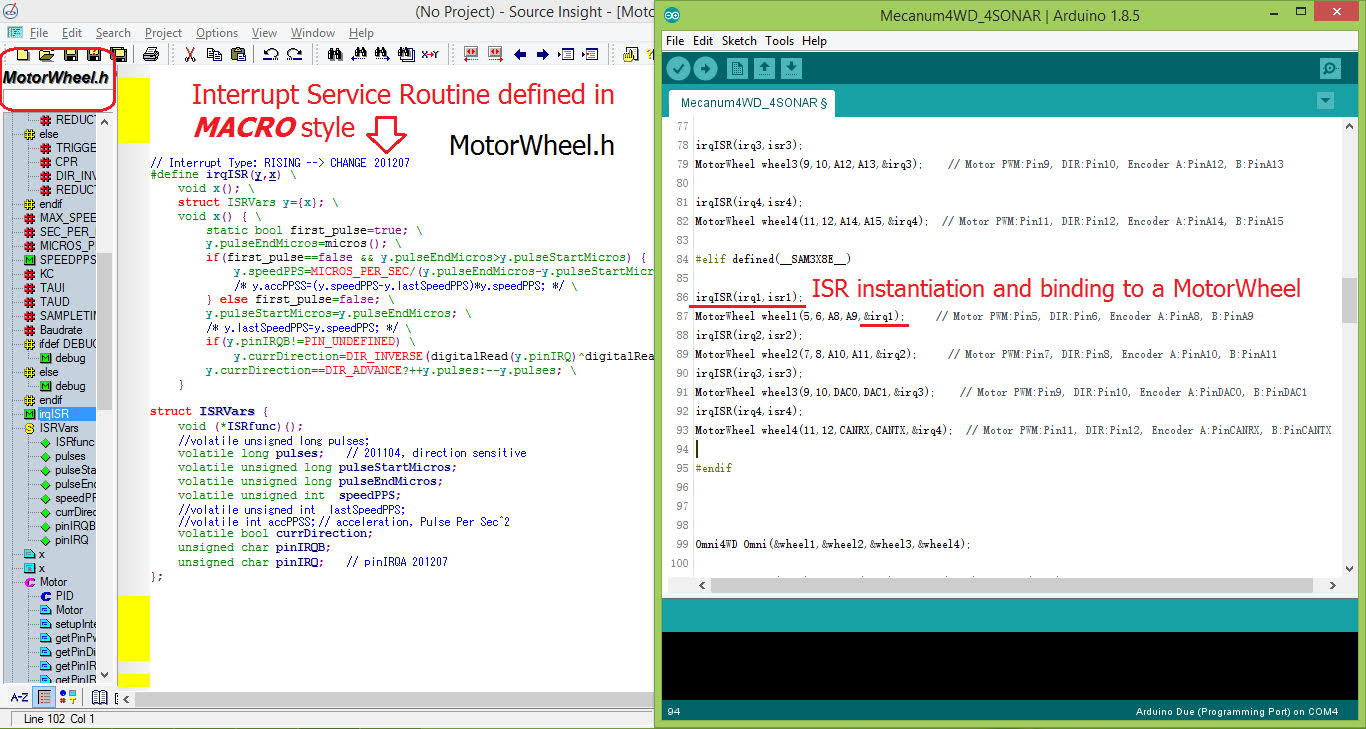
Task: Select the endif entry above irqISR
Action: coord(50,400)
